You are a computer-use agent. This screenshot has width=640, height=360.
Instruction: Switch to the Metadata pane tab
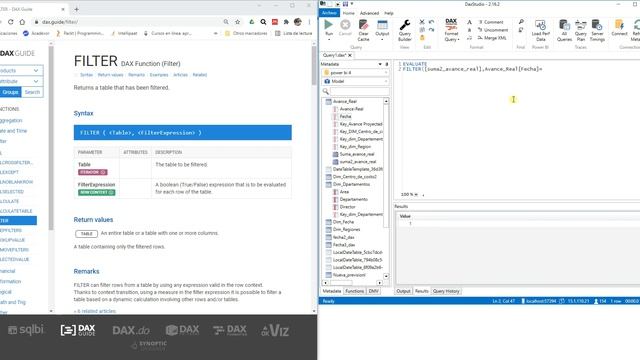(x=331, y=291)
